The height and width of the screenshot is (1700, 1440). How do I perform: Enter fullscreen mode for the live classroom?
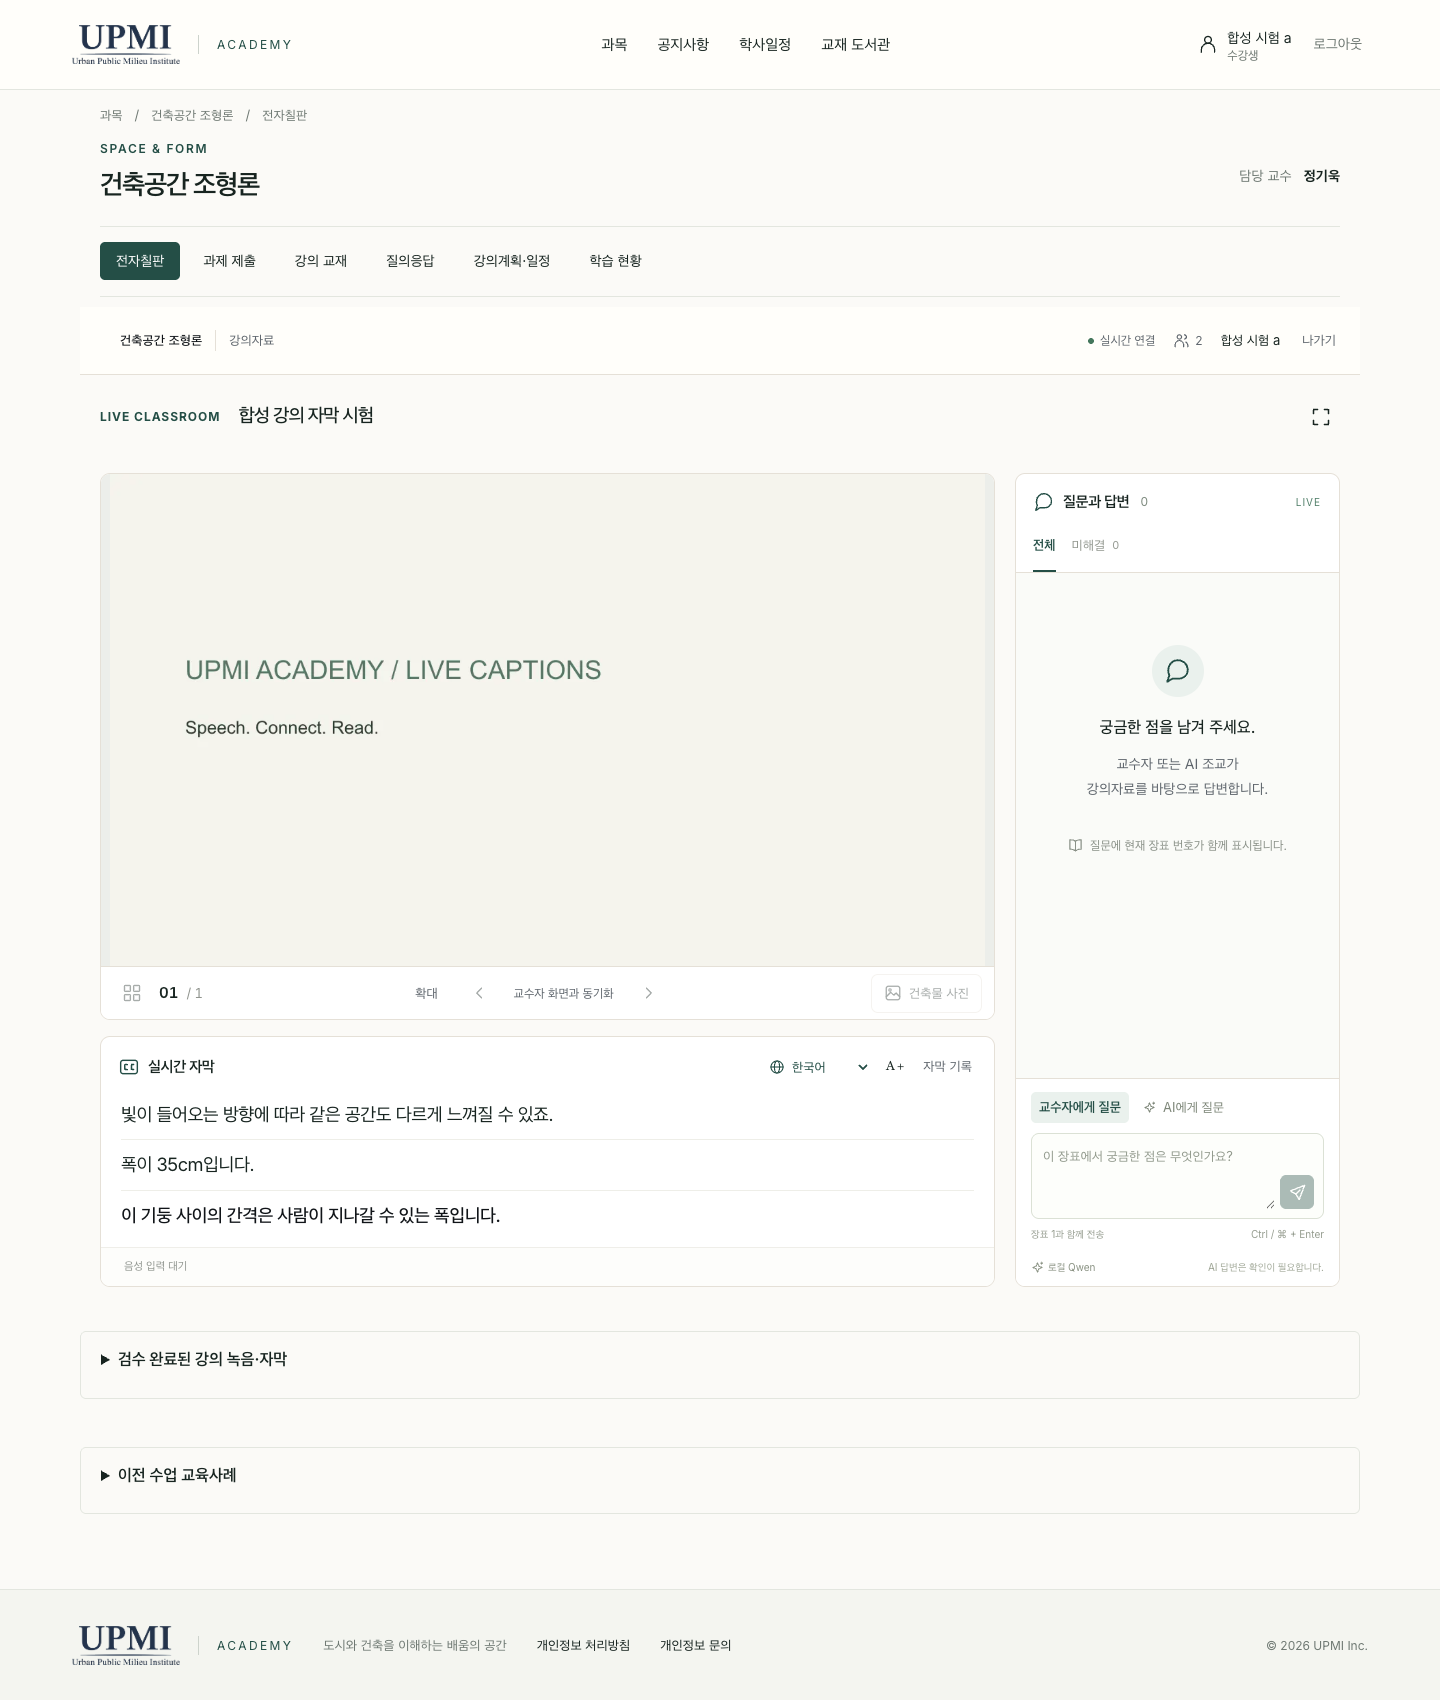coord(1321,417)
